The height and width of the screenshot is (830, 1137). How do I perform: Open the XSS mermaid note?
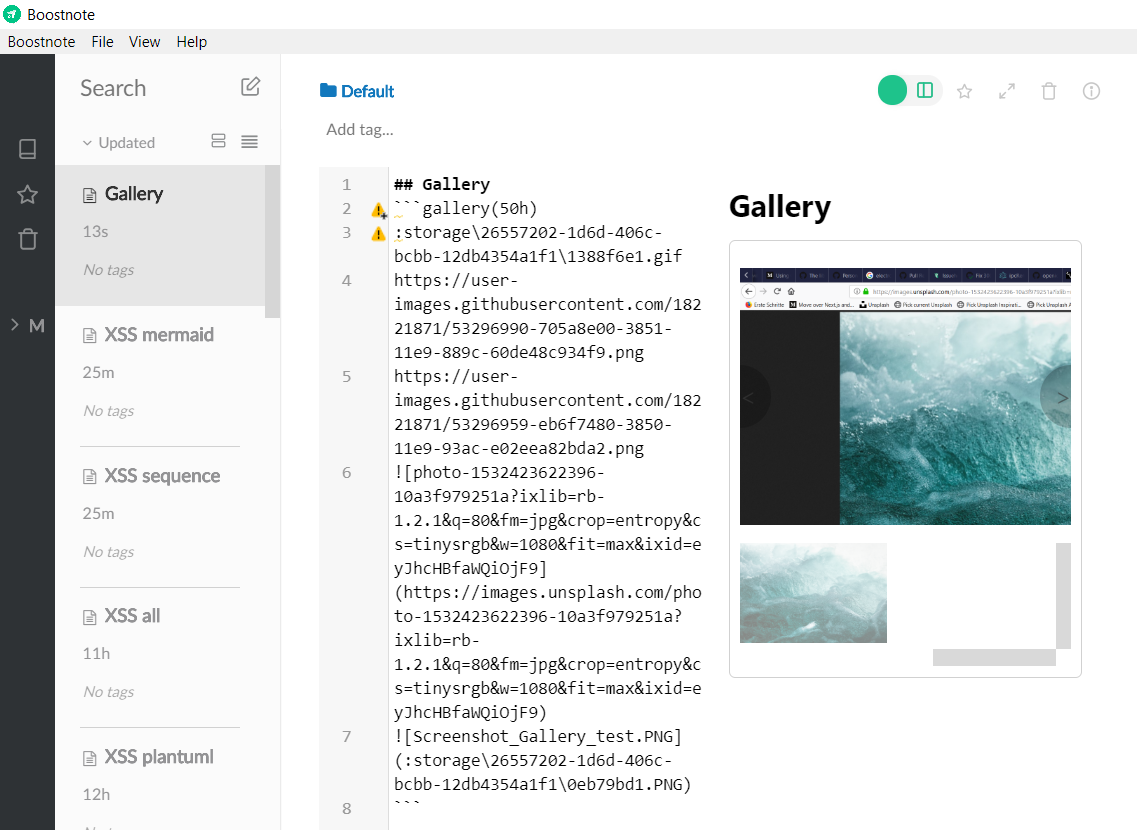(160, 376)
